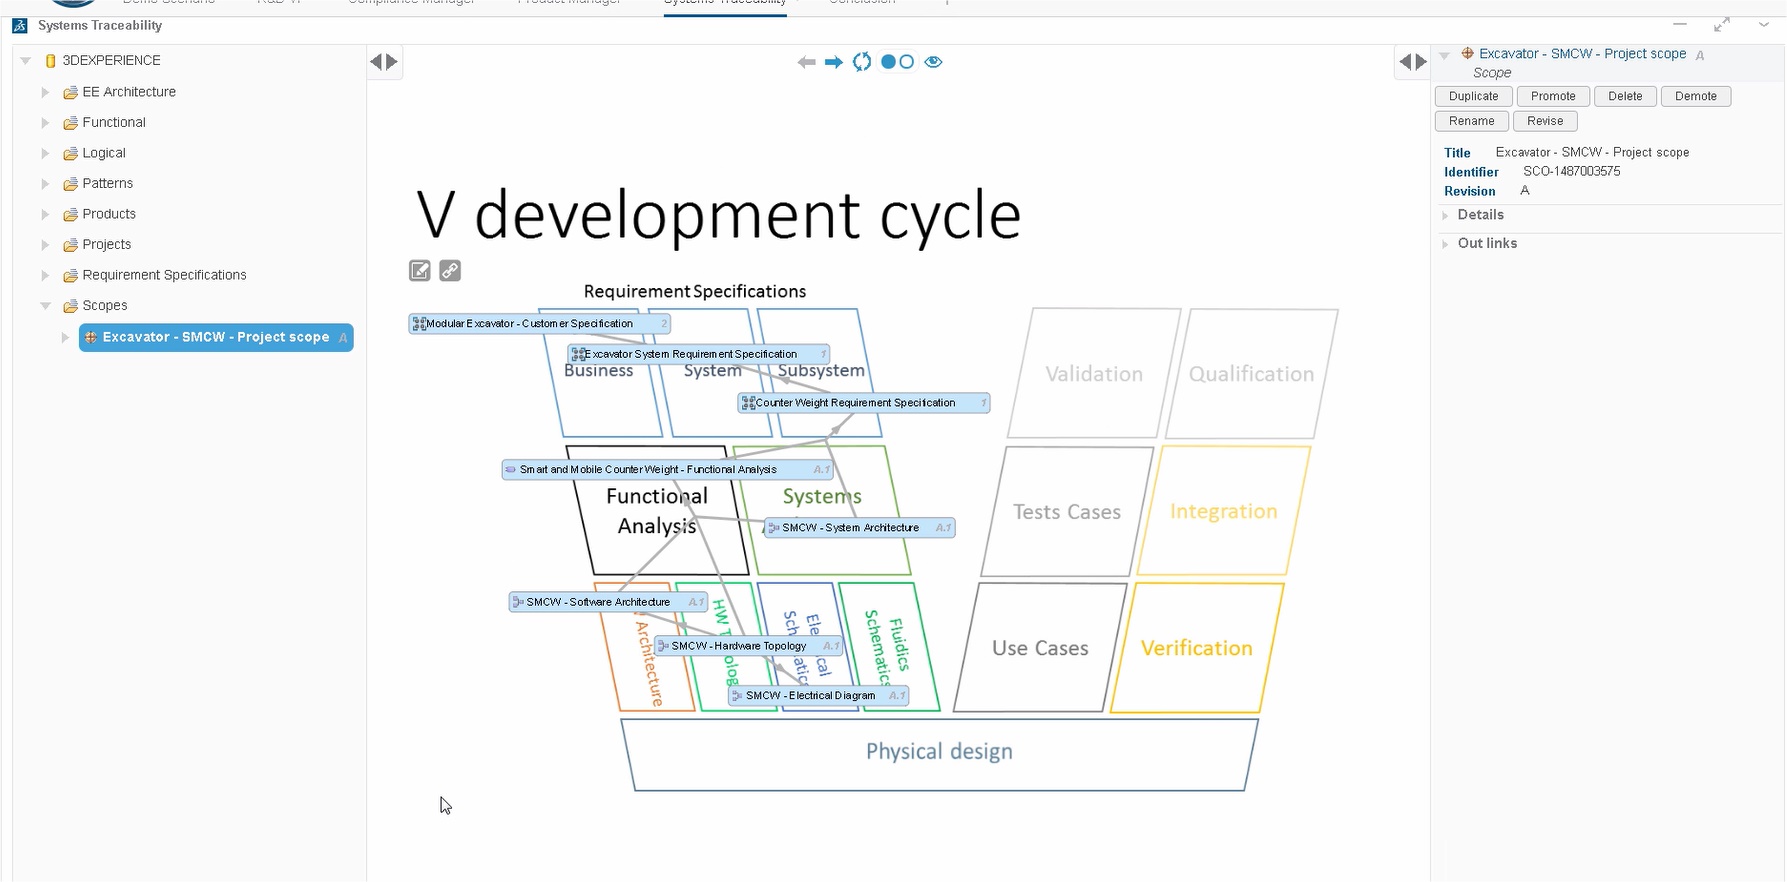Click the blue forward arrow in canvas toolbar
Screen dimensions: 1787x882
[x=834, y=62]
